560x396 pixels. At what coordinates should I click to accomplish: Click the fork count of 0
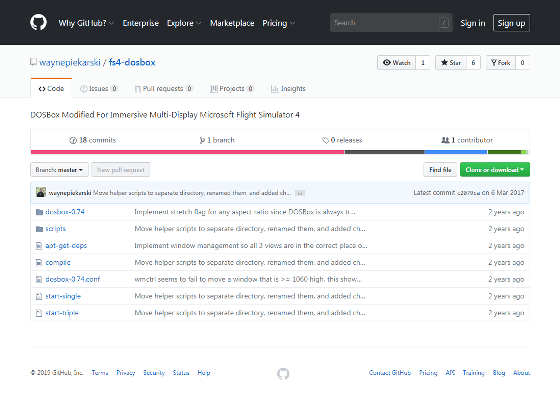click(x=522, y=62)
